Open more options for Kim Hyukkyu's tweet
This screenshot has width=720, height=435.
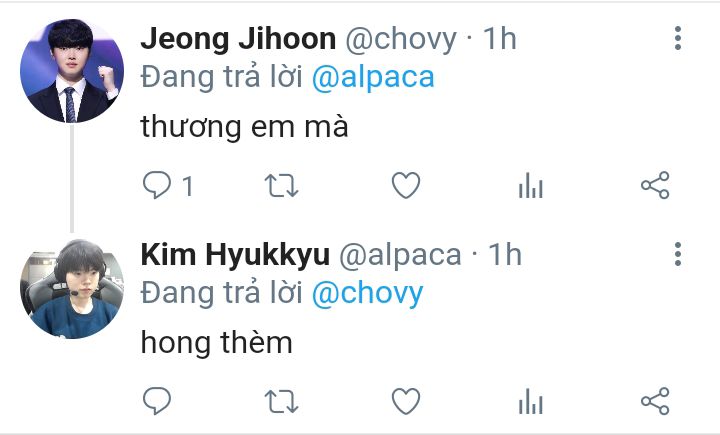pyautogui.click(x=678, y=254)
